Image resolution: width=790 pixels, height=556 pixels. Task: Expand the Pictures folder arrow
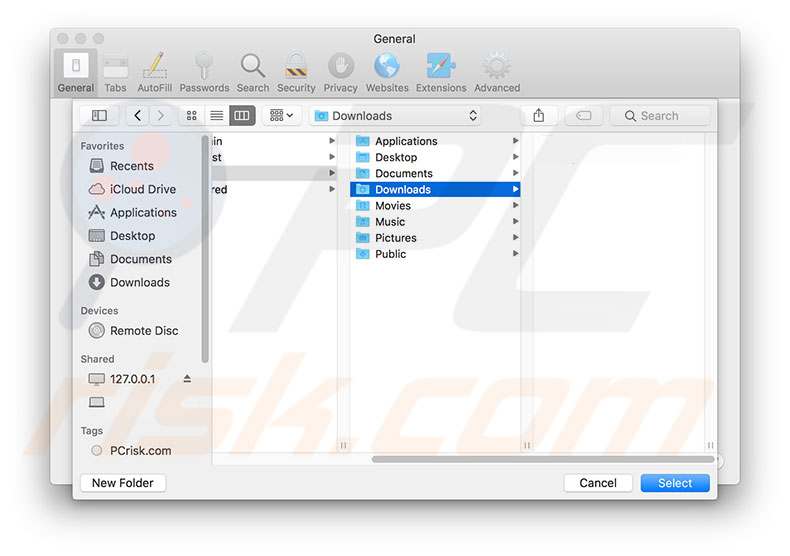point(515,238)
